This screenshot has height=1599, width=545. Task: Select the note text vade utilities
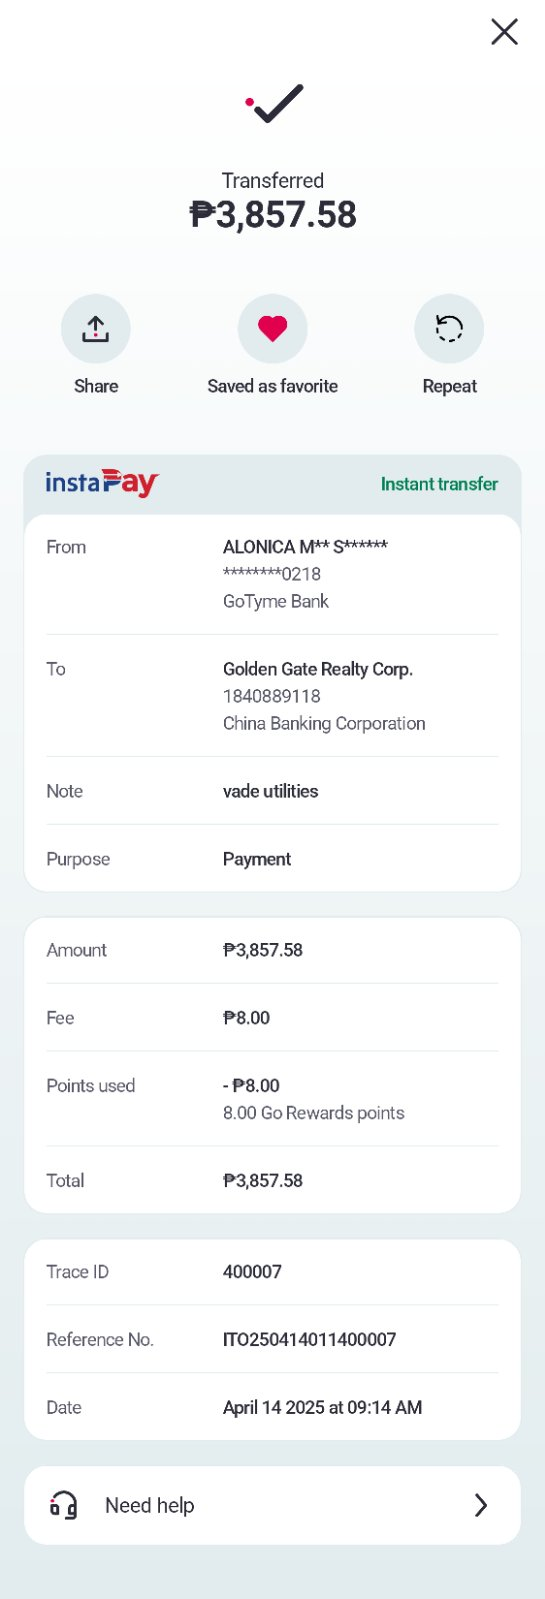(270, 791)
